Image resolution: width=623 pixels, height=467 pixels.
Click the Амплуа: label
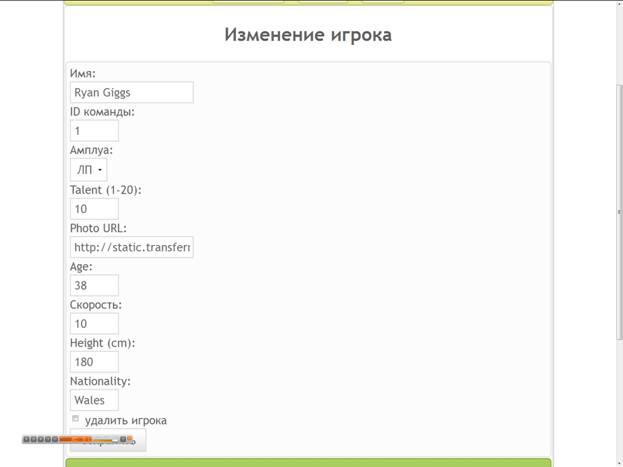click(x=91, y=150)
